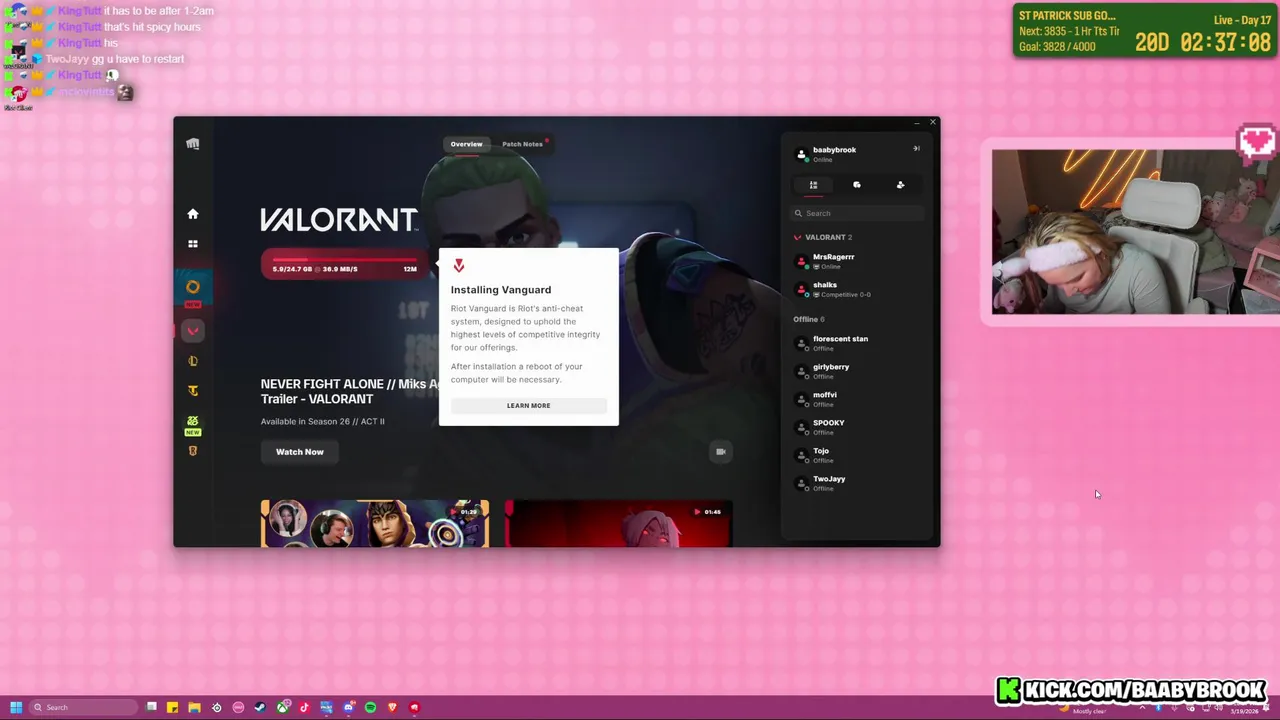Click the Windows taskbar Search box

pyautogui.click(x=84, y=708)
